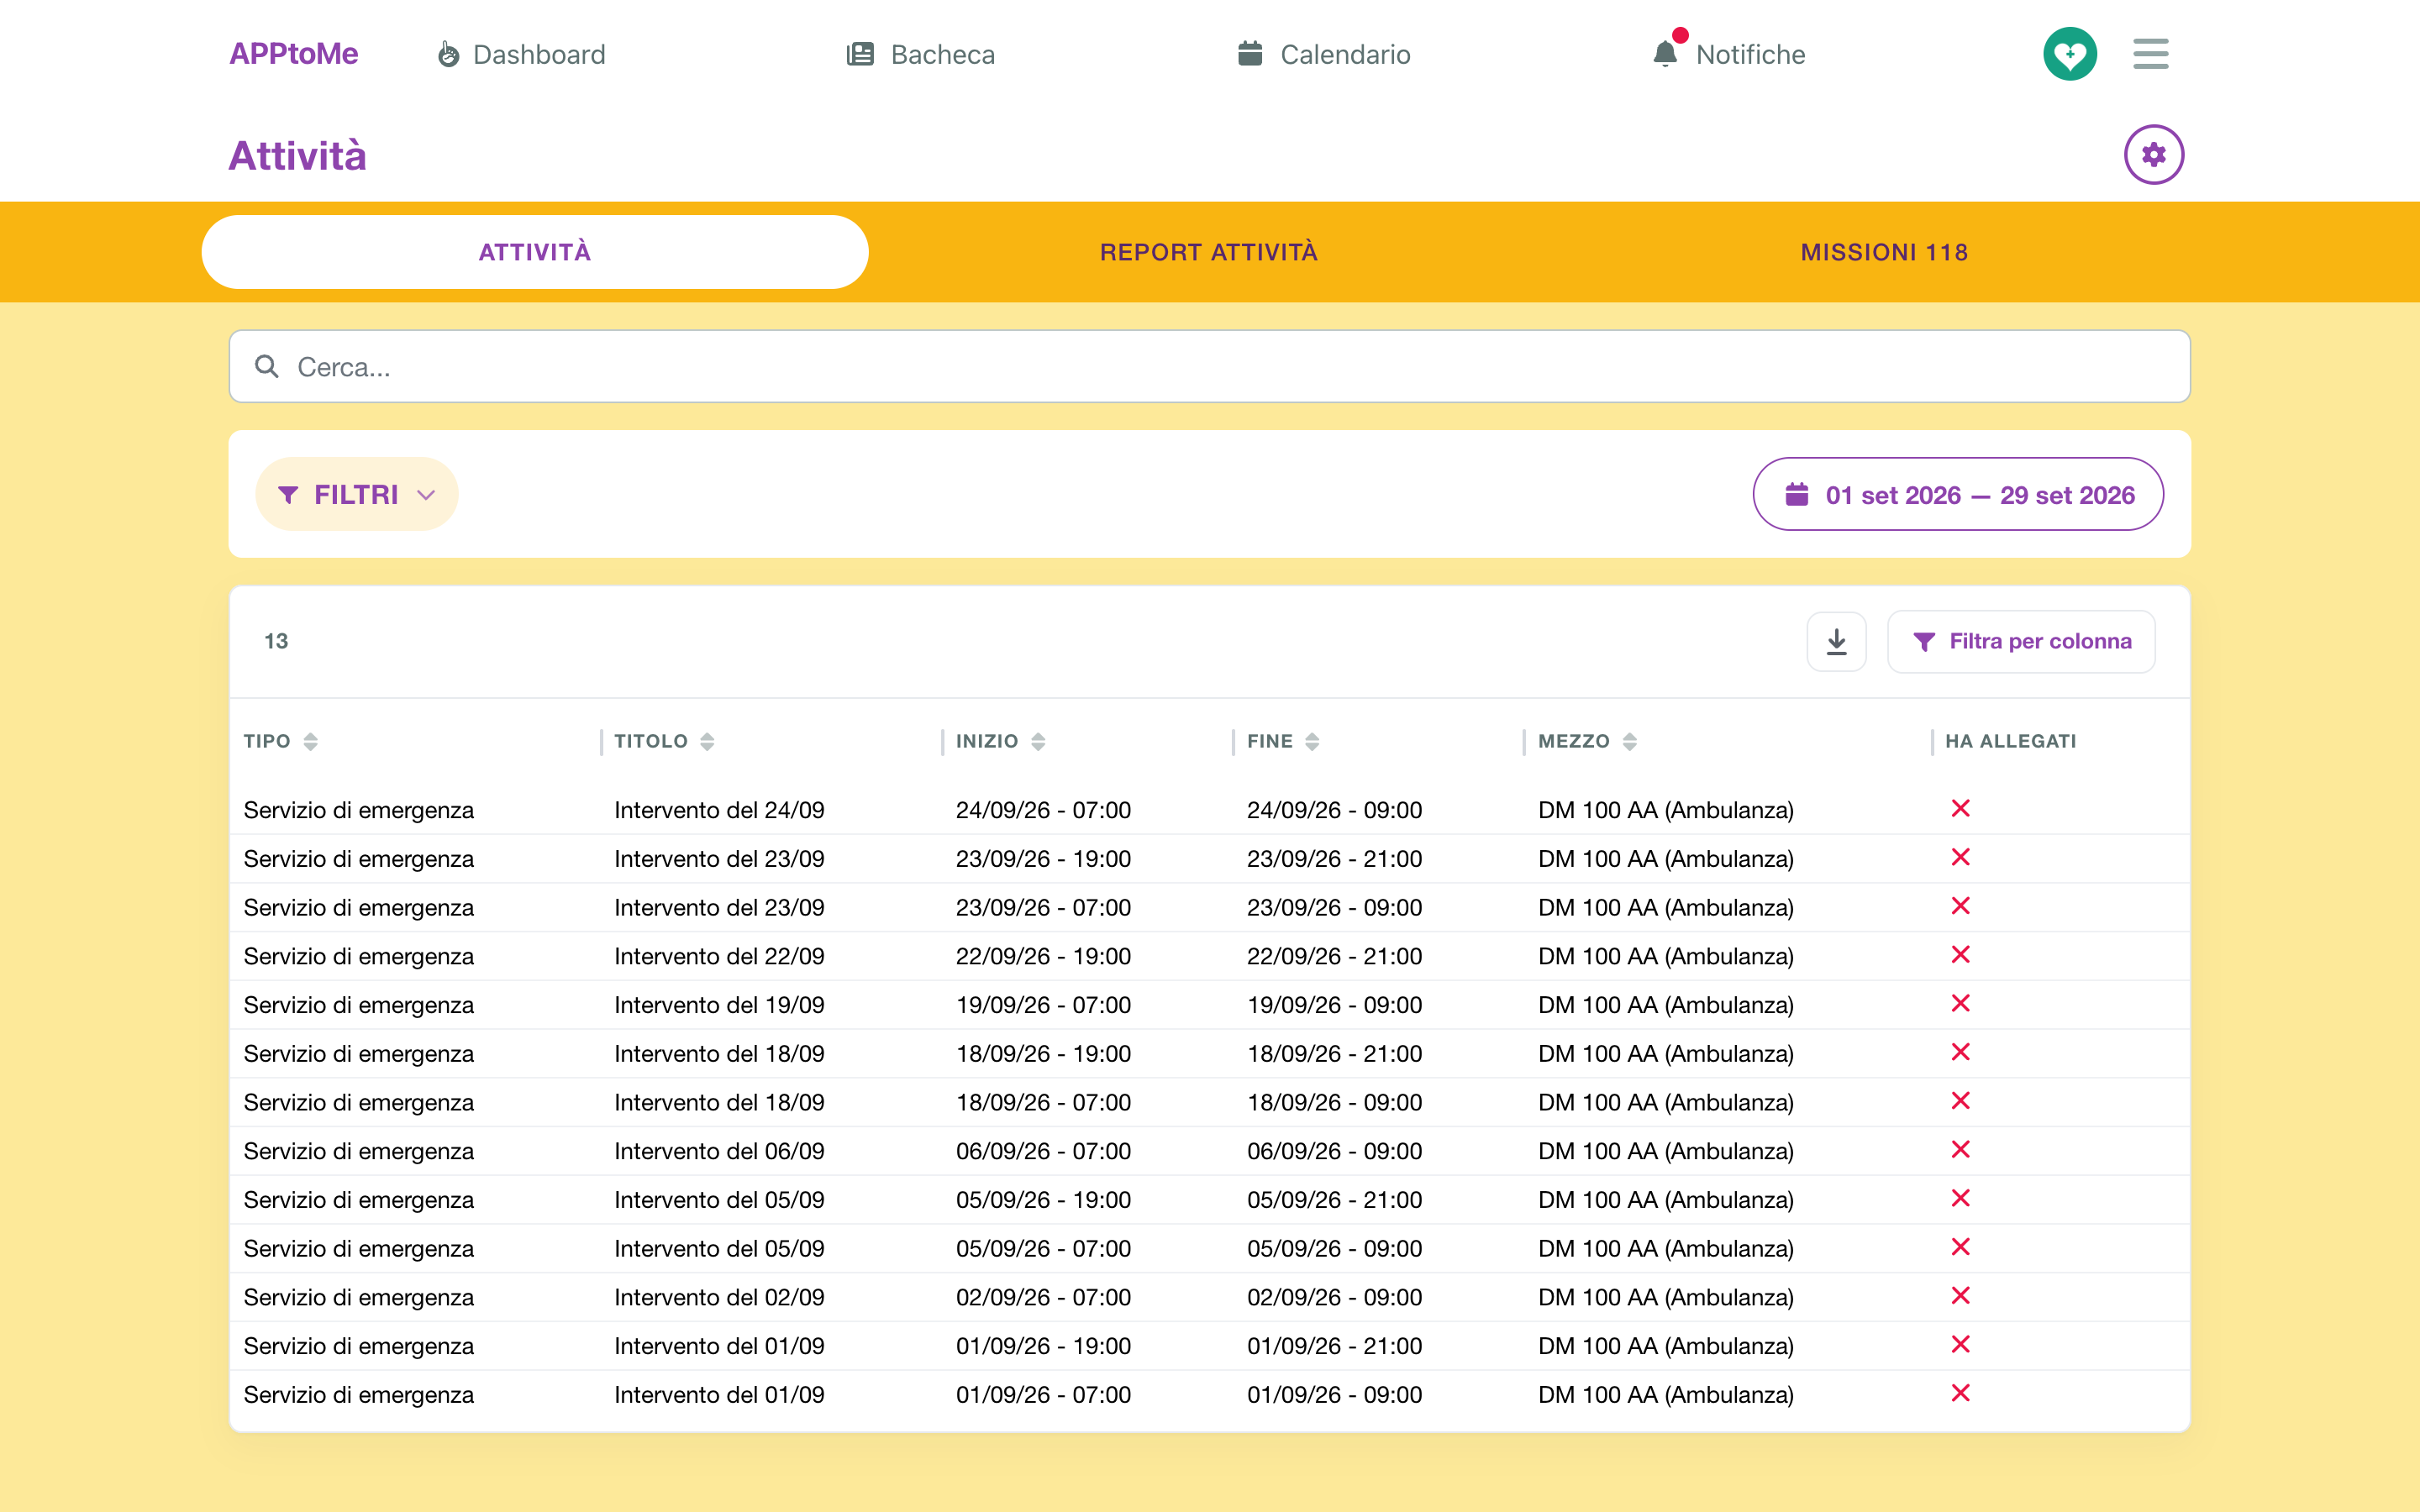Click the inizio cell 18/09/26 - 19:00

coord(1043,1053)
